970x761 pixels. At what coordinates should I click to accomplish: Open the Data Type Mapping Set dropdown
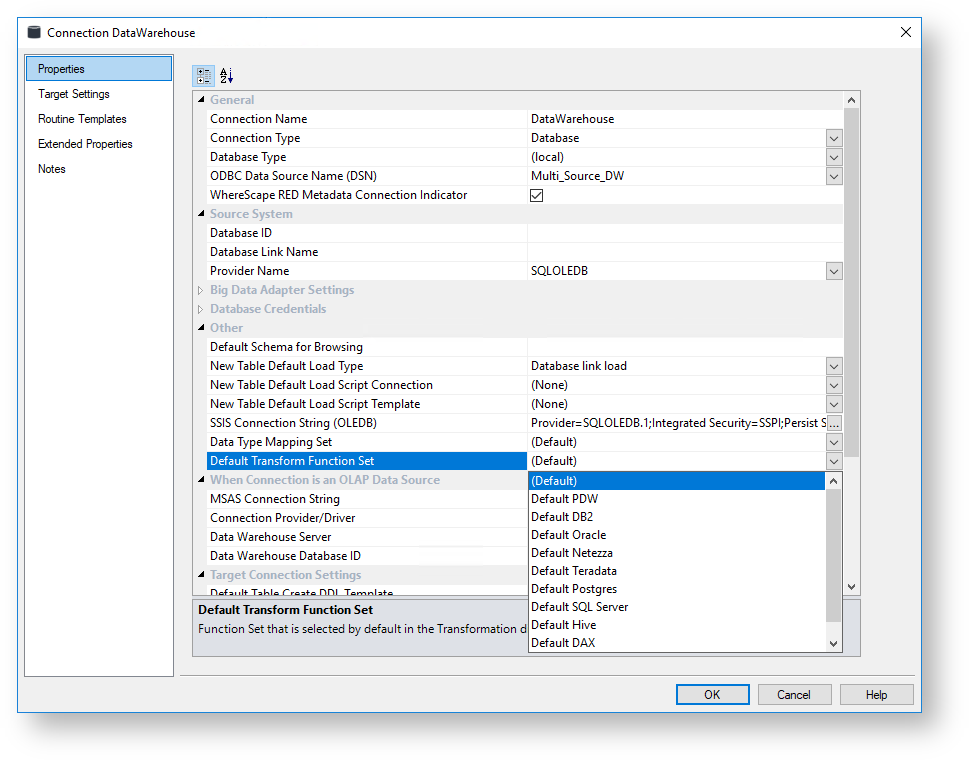(834, 442)
